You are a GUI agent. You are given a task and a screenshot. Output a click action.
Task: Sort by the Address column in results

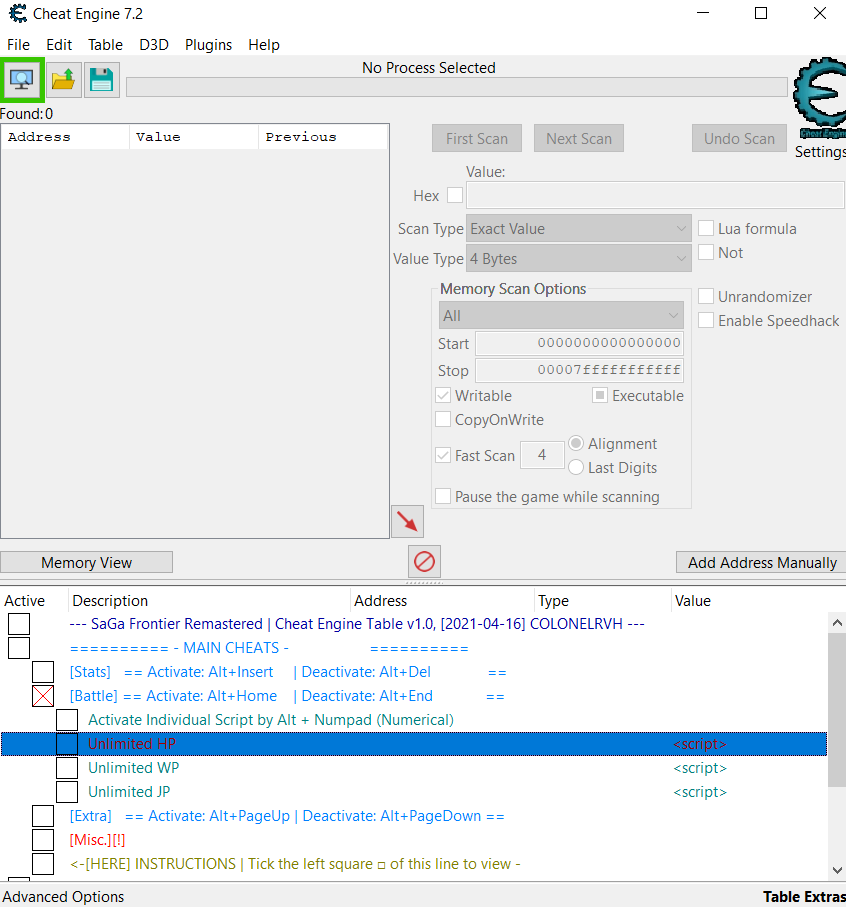coord(65,137)
